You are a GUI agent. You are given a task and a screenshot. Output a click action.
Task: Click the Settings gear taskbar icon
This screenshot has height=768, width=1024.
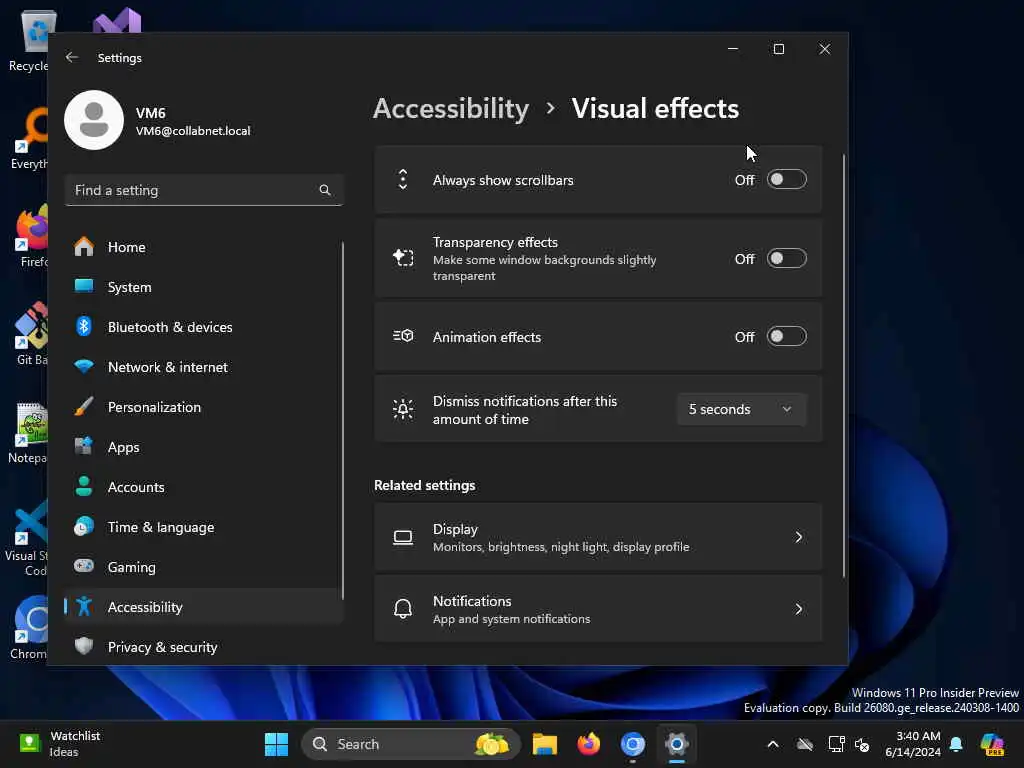pyautogui.click(x=677, y=744)
